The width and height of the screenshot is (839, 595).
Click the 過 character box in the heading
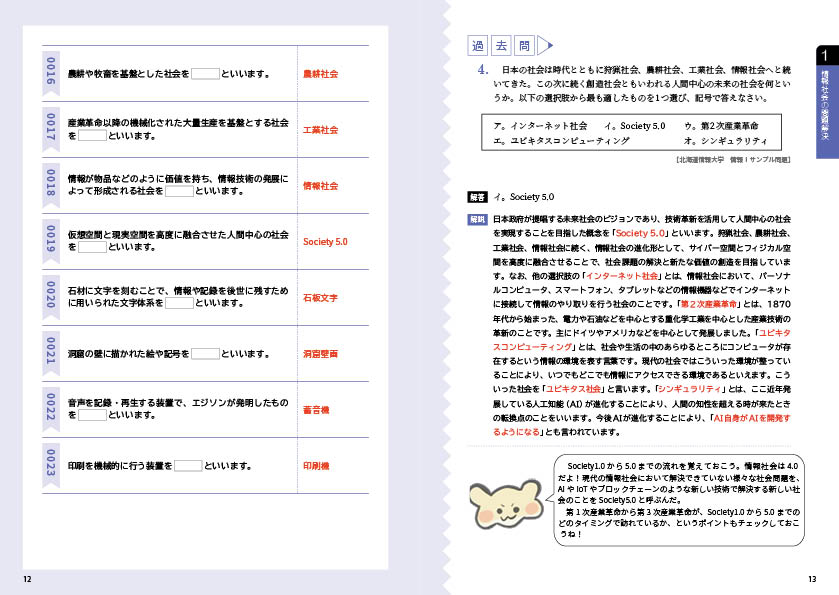click(478, 45)
